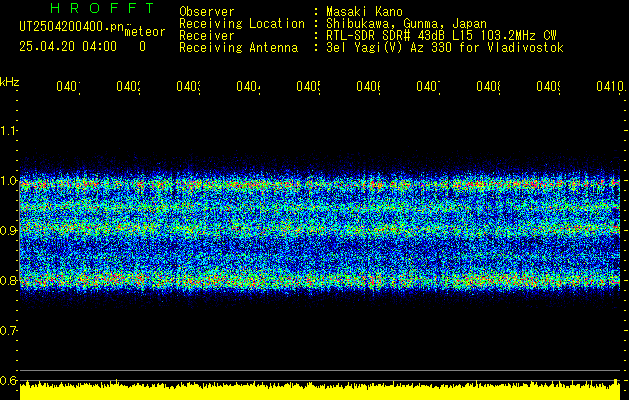Click the 3el Yagi antenna description

[x=445, y=48]
